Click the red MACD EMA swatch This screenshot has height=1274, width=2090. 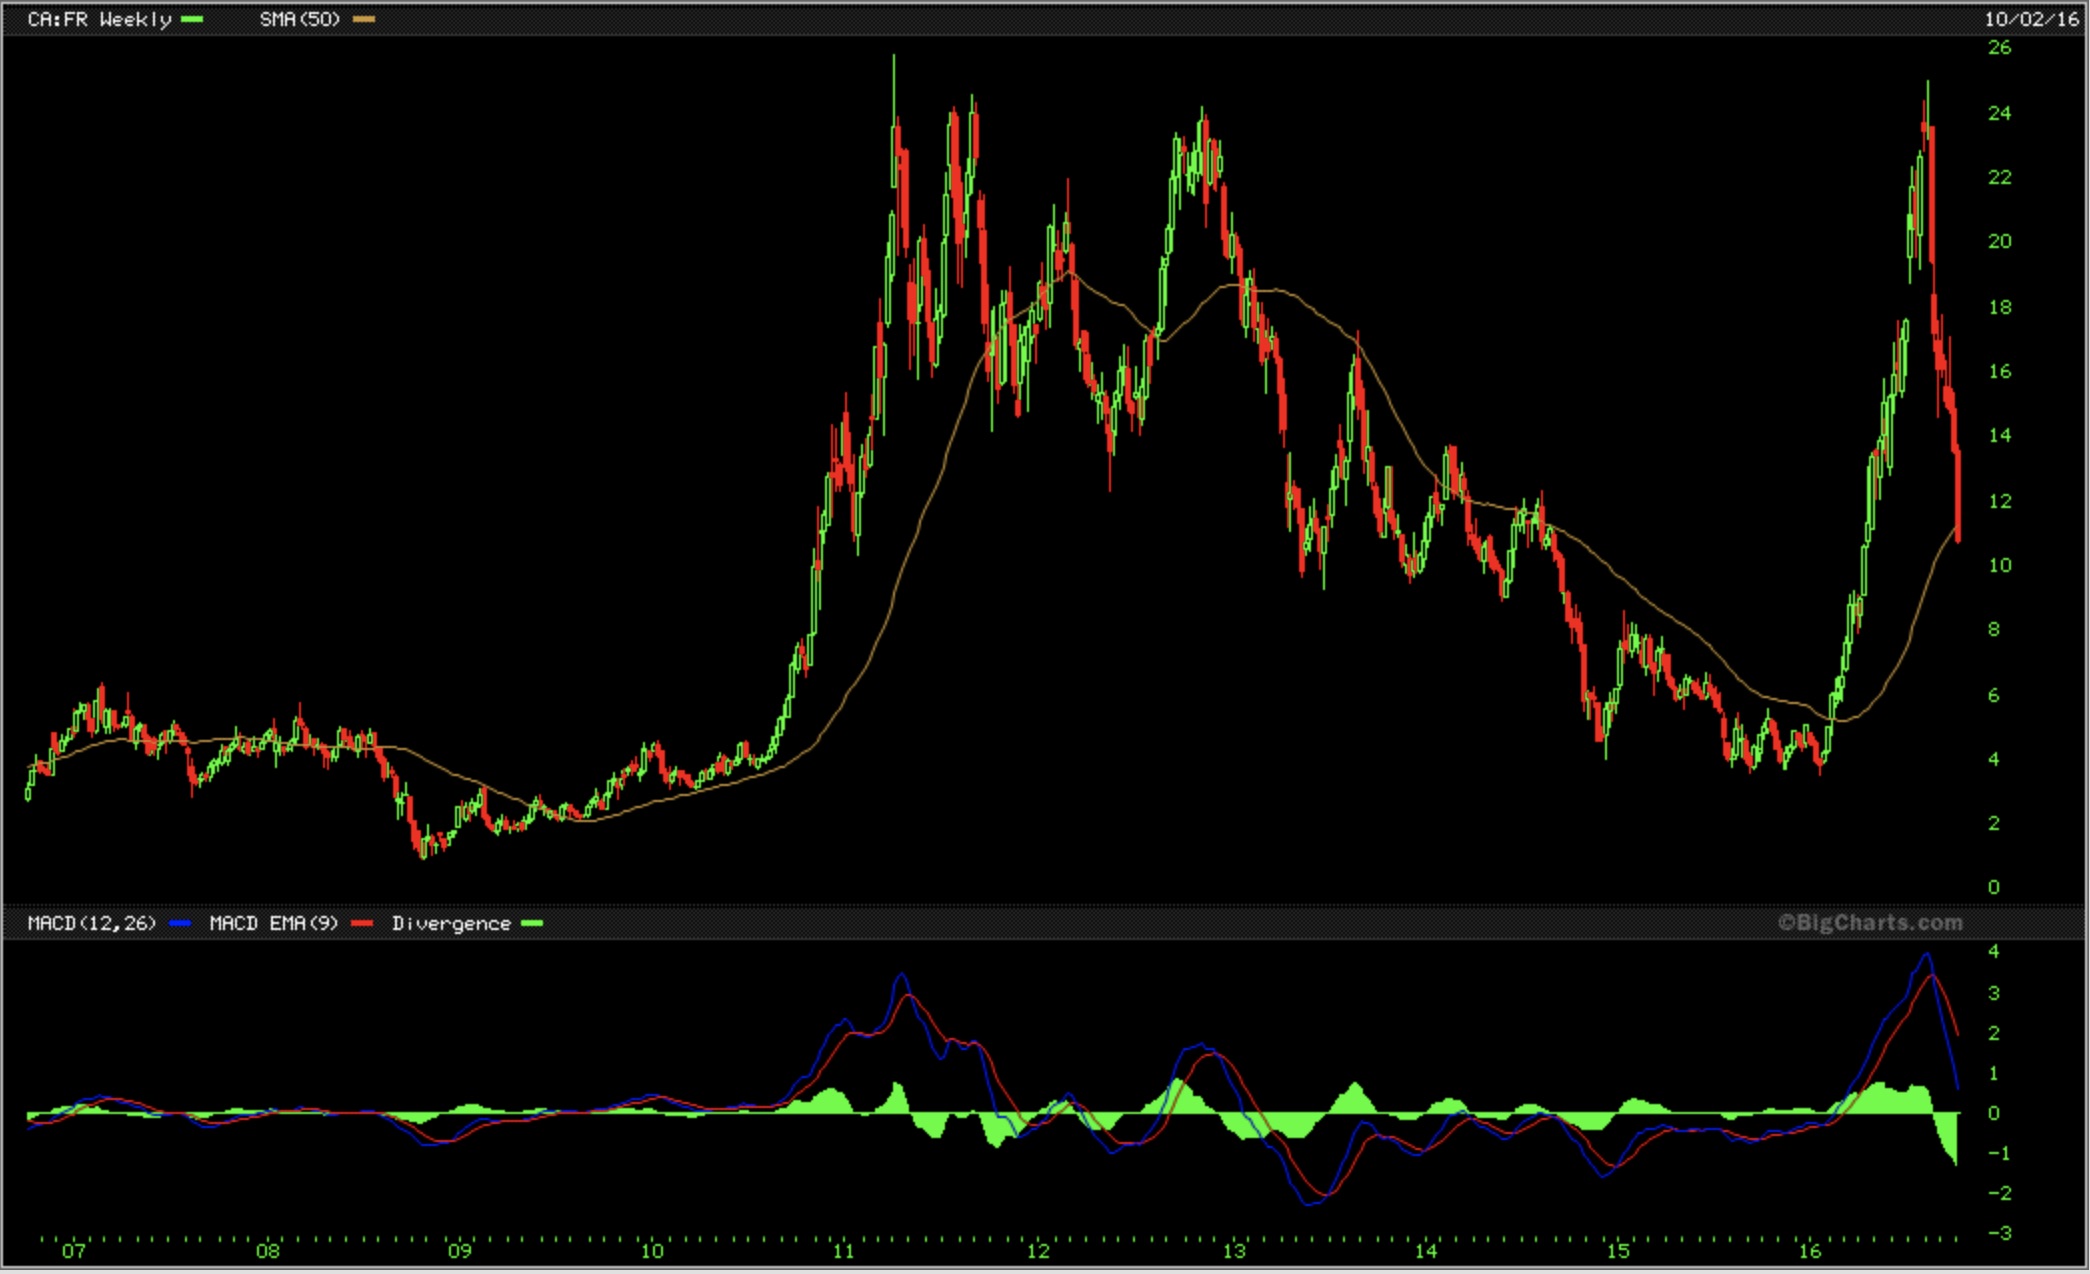[x=362, y=923]
